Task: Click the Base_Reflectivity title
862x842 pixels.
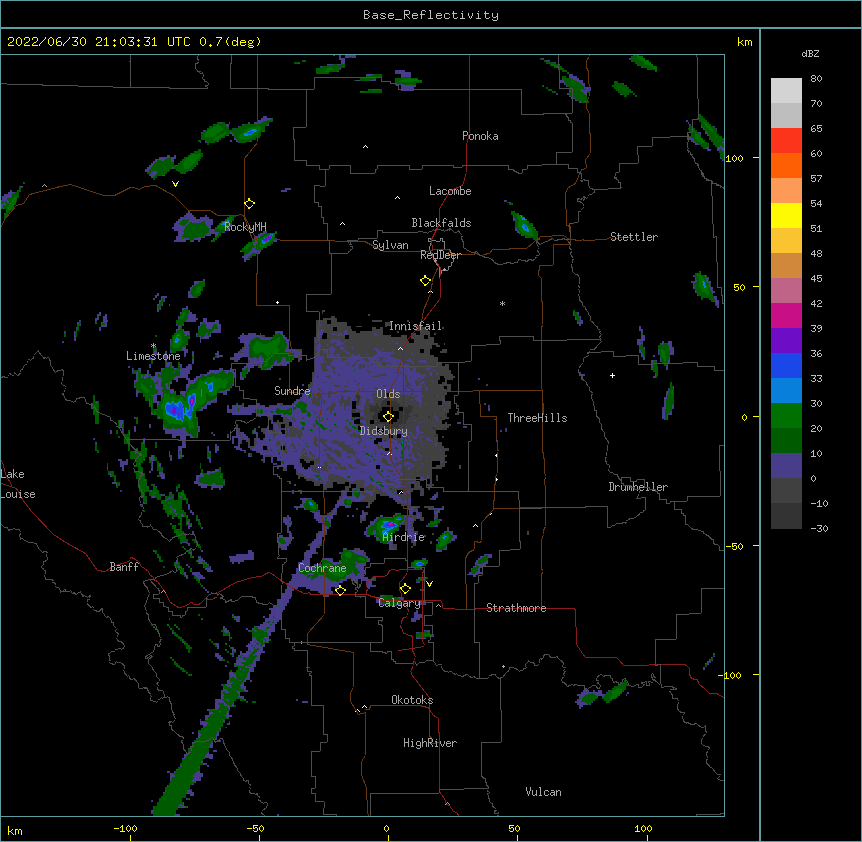Action: click(431, 15)
